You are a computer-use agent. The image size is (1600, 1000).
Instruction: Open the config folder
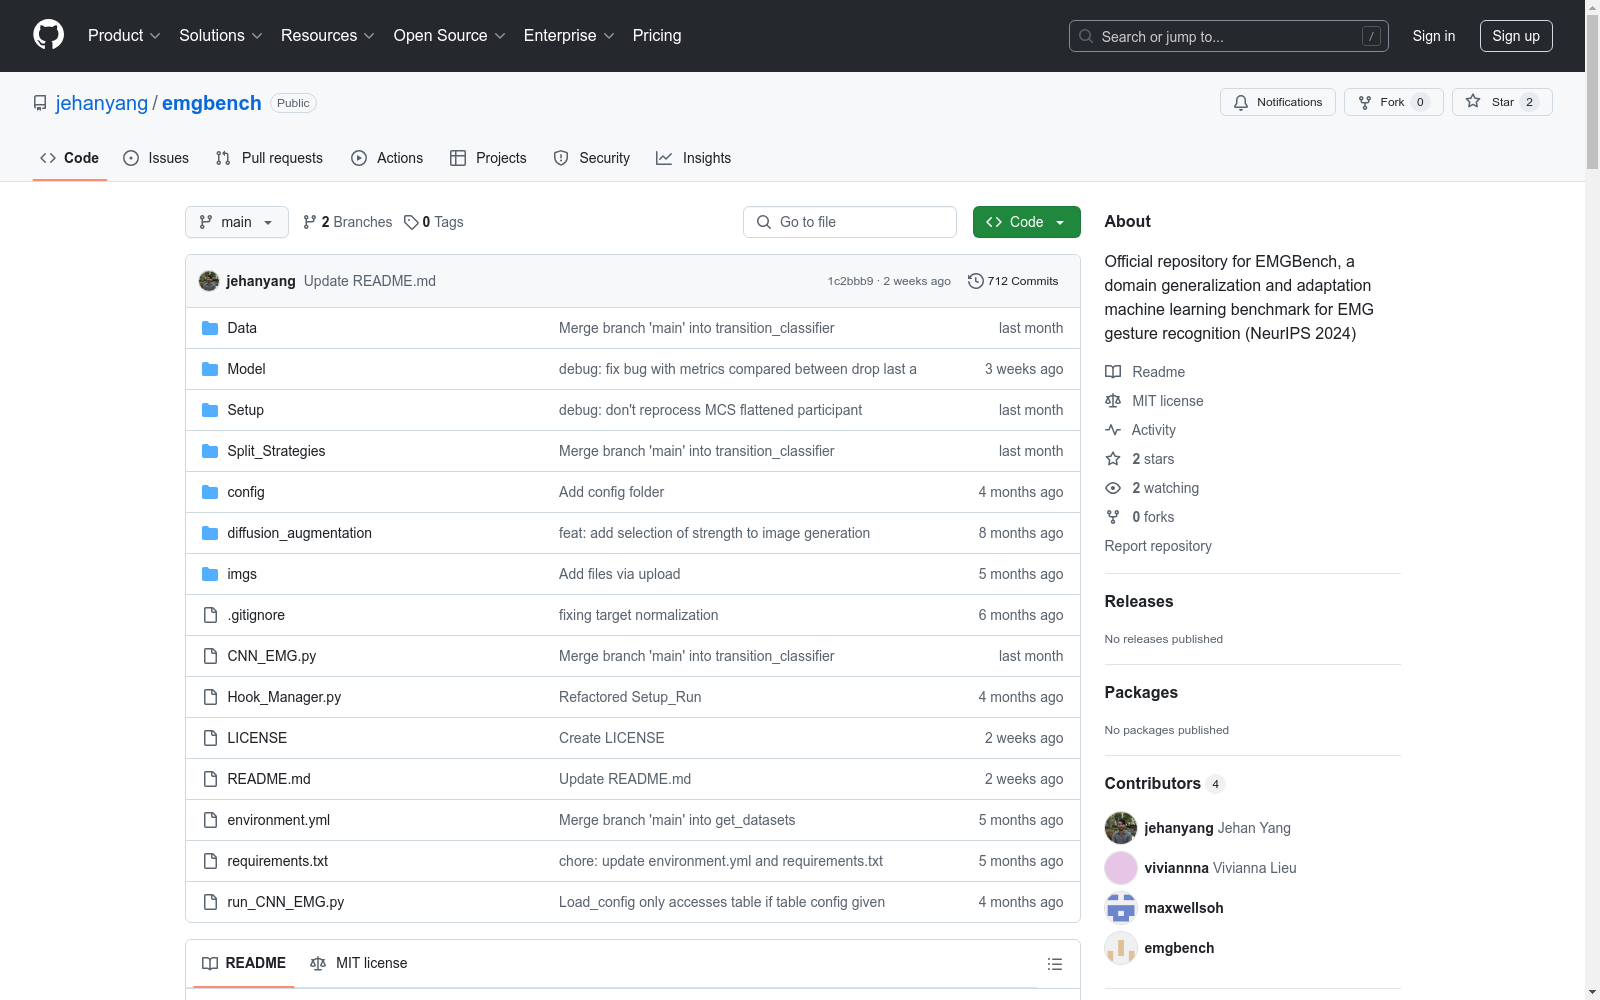[246, 492]
